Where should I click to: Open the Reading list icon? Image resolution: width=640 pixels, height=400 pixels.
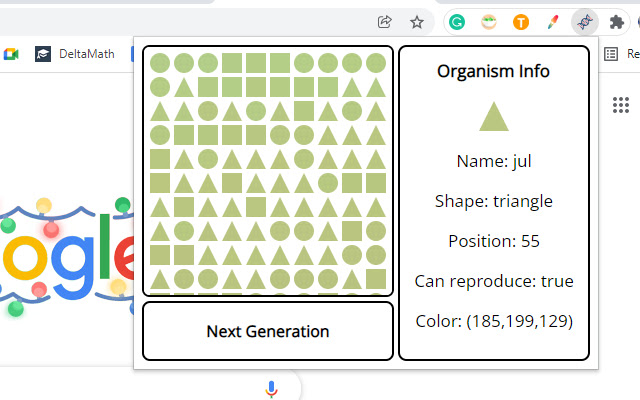(611, 54)
